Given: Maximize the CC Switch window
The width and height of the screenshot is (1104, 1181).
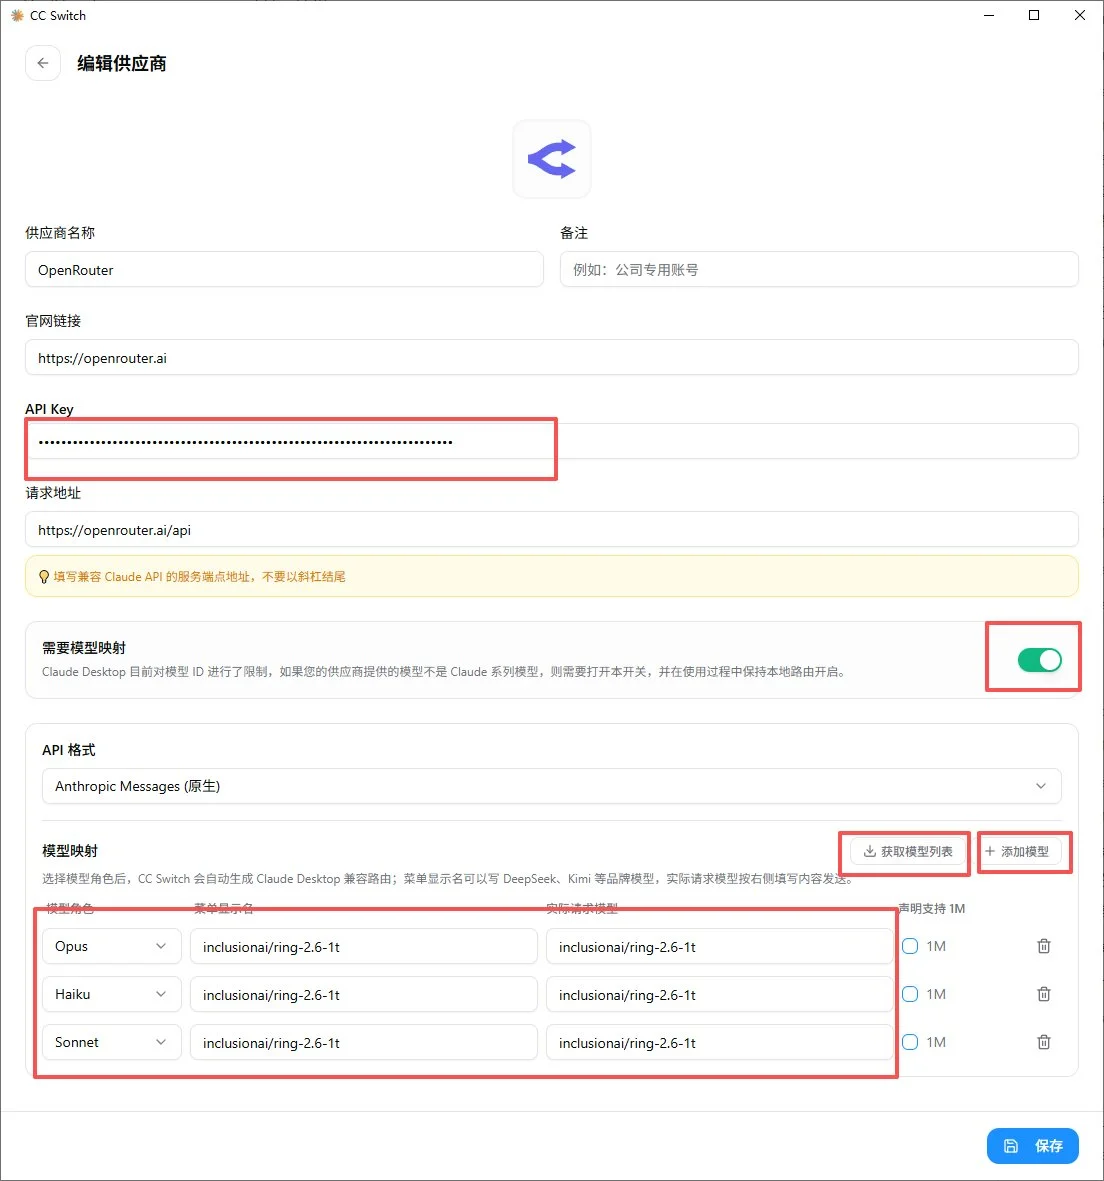Looking at the screenshot, I should (x=1034, y=15).
